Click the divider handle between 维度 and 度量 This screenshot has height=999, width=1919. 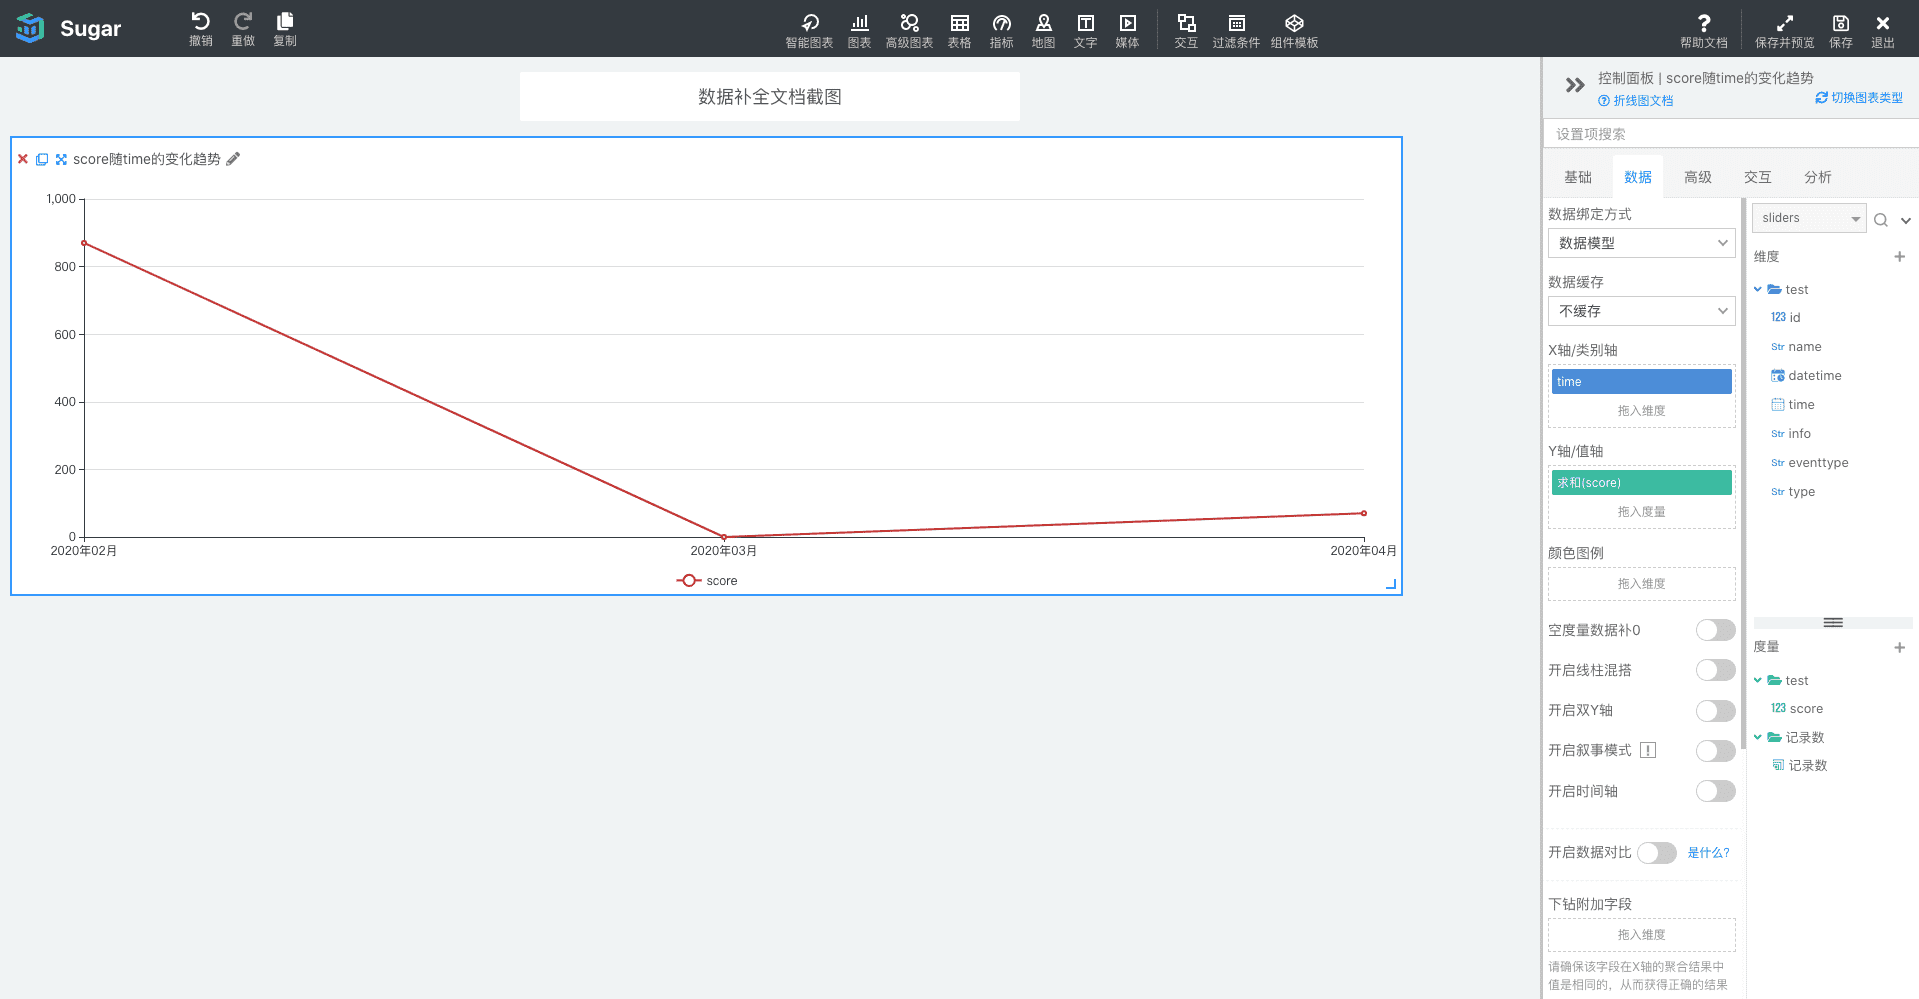click(x=1833, y=623)
